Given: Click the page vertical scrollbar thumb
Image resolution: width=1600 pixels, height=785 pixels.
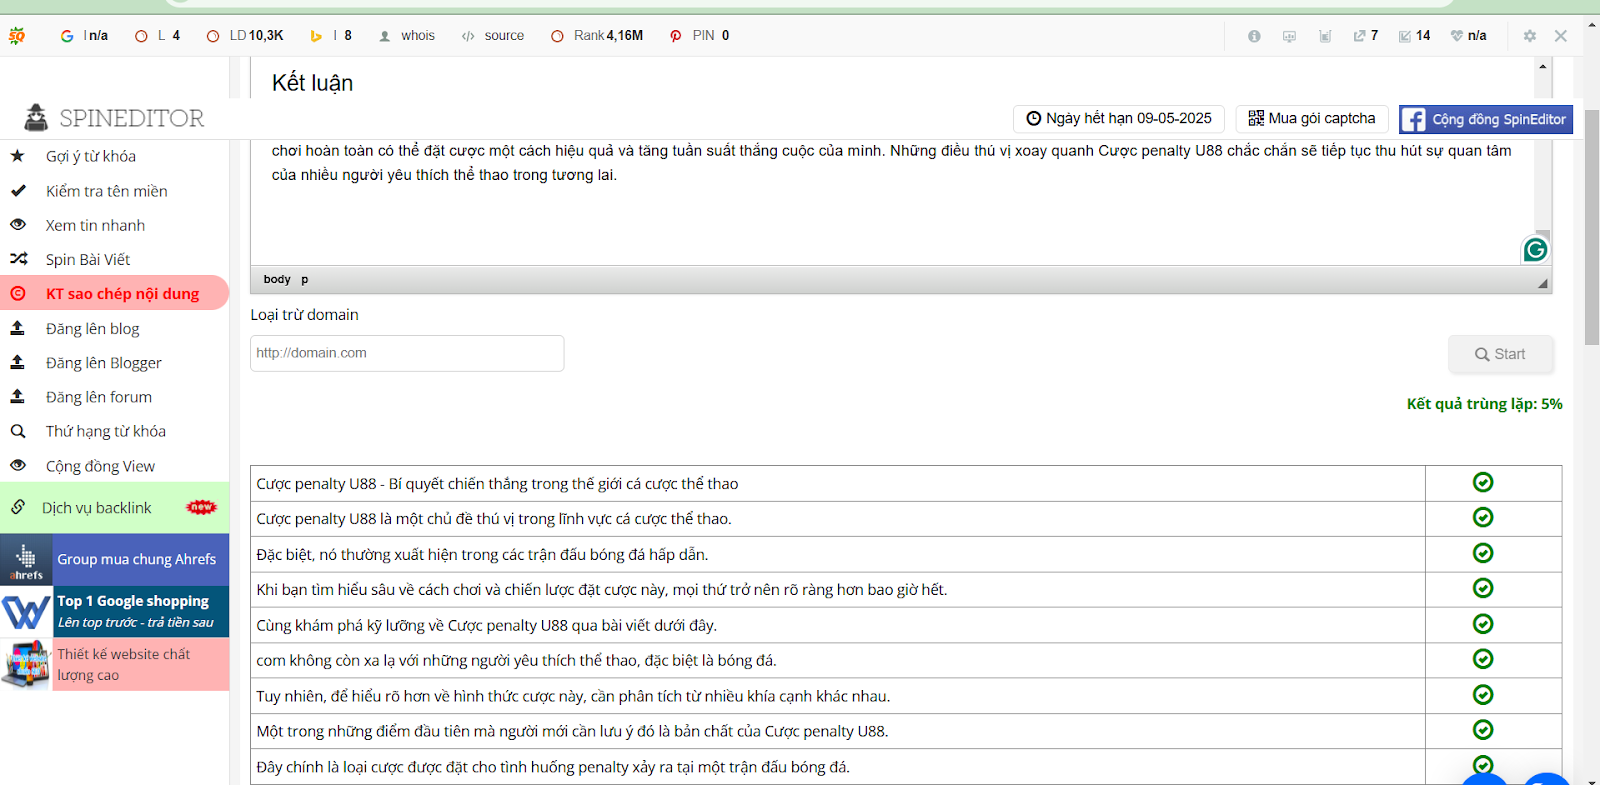Looking at the screenshot, I should 1591,225.
